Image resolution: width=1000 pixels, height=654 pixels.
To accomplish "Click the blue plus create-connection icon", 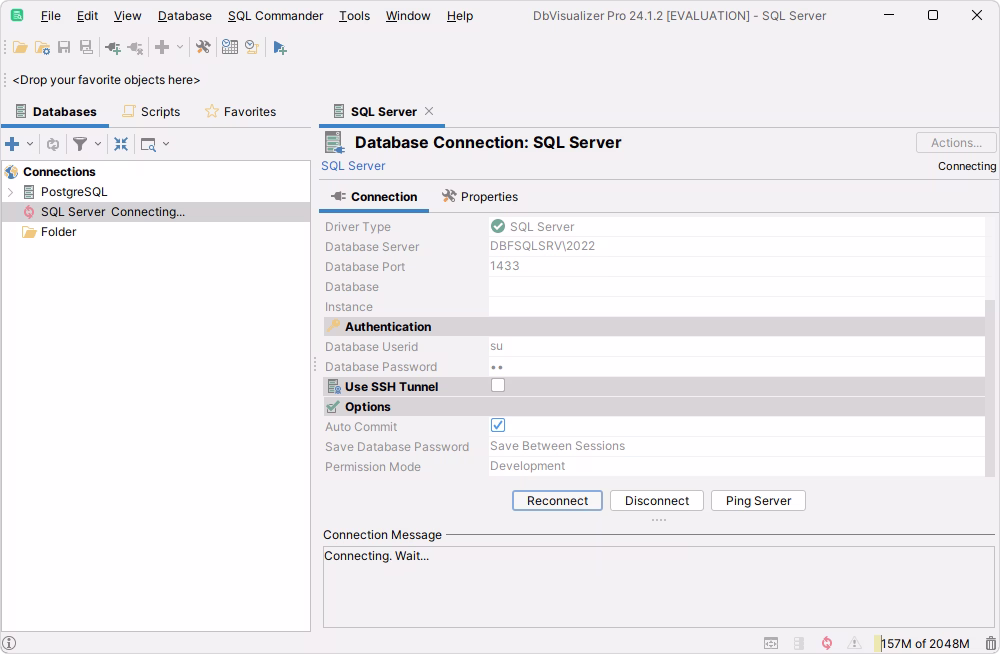I will [x=12, y=144].
